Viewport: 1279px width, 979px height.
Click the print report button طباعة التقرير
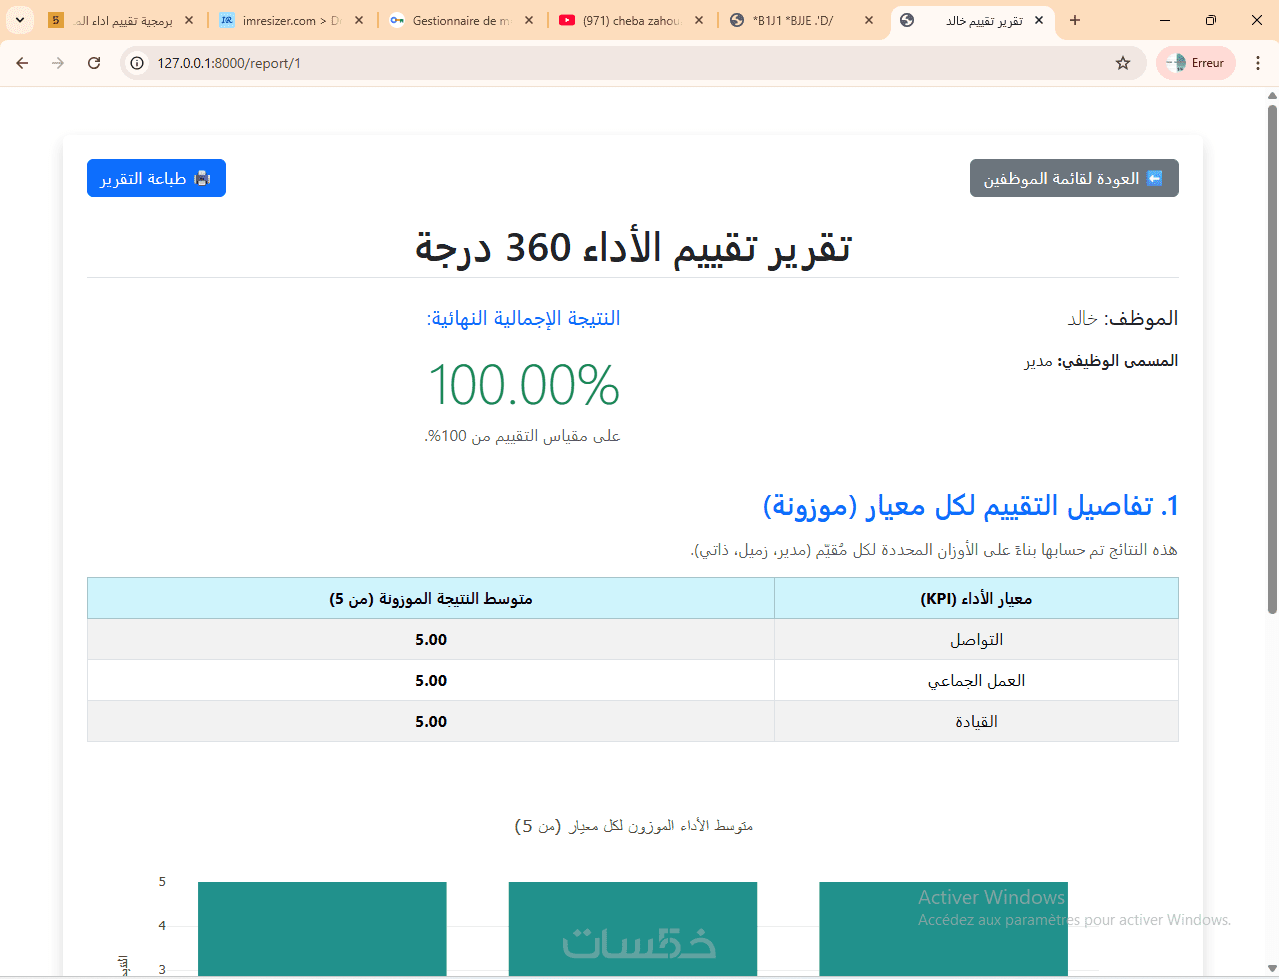click(156, 178)
